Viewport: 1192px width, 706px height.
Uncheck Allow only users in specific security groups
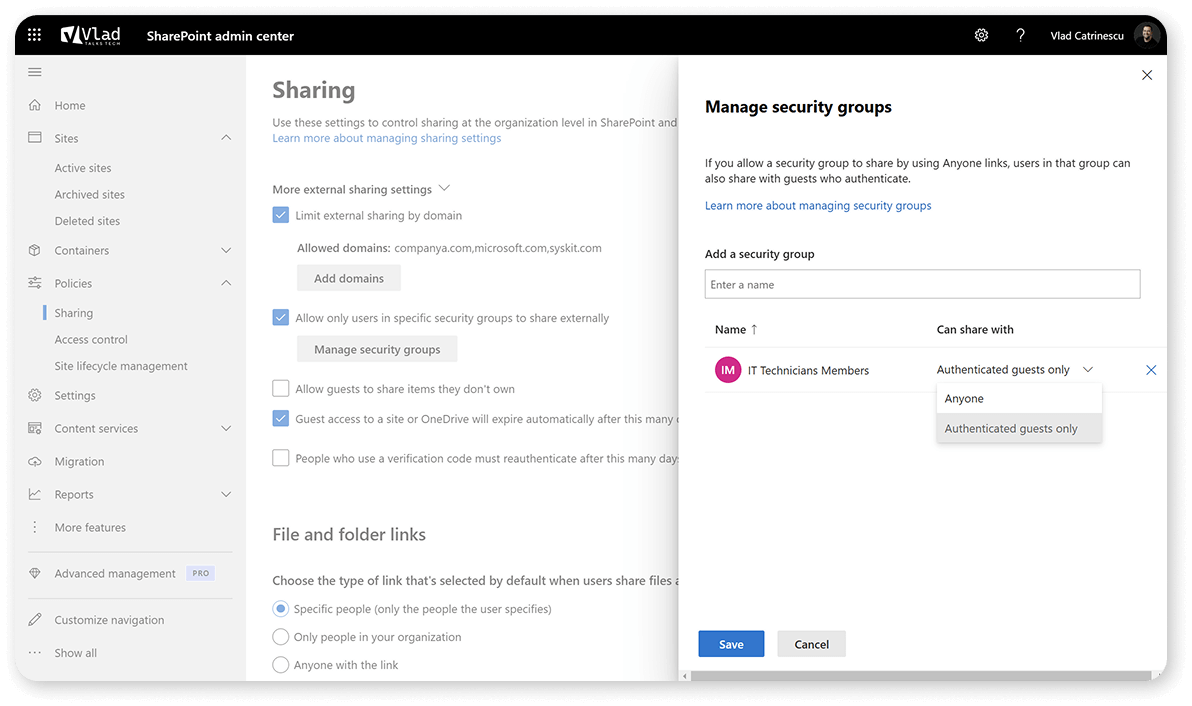281,318
